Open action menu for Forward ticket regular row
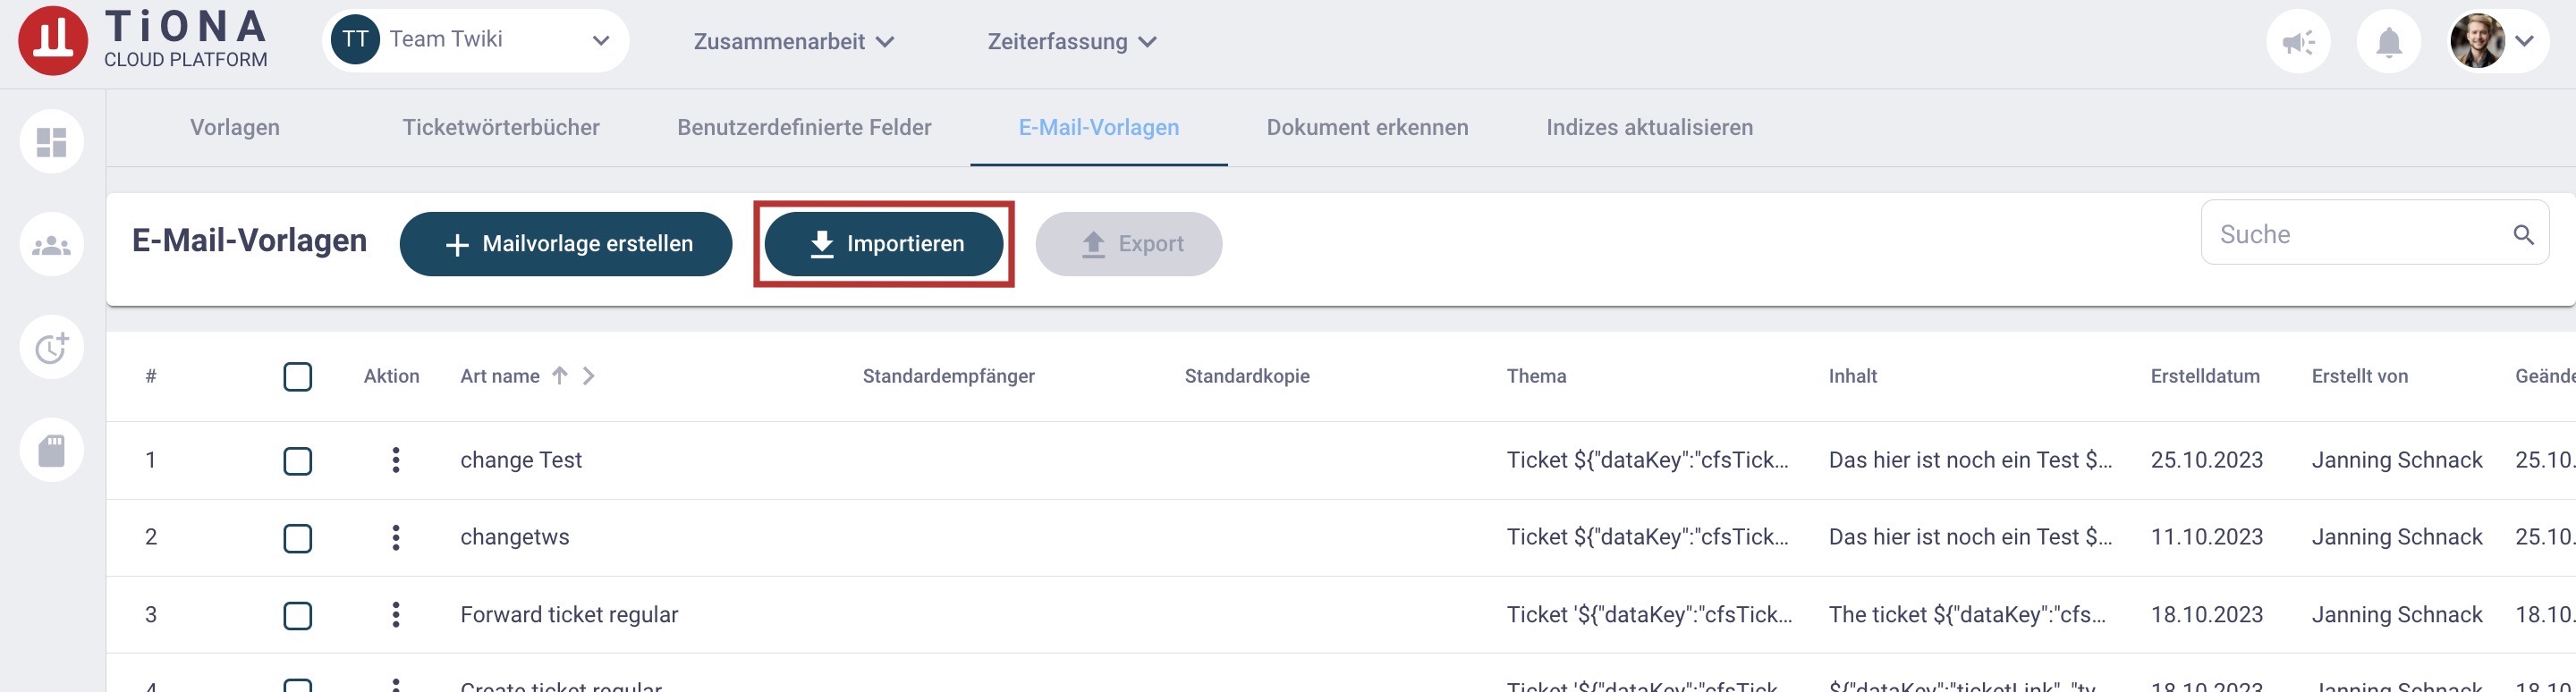 [396, 615]
